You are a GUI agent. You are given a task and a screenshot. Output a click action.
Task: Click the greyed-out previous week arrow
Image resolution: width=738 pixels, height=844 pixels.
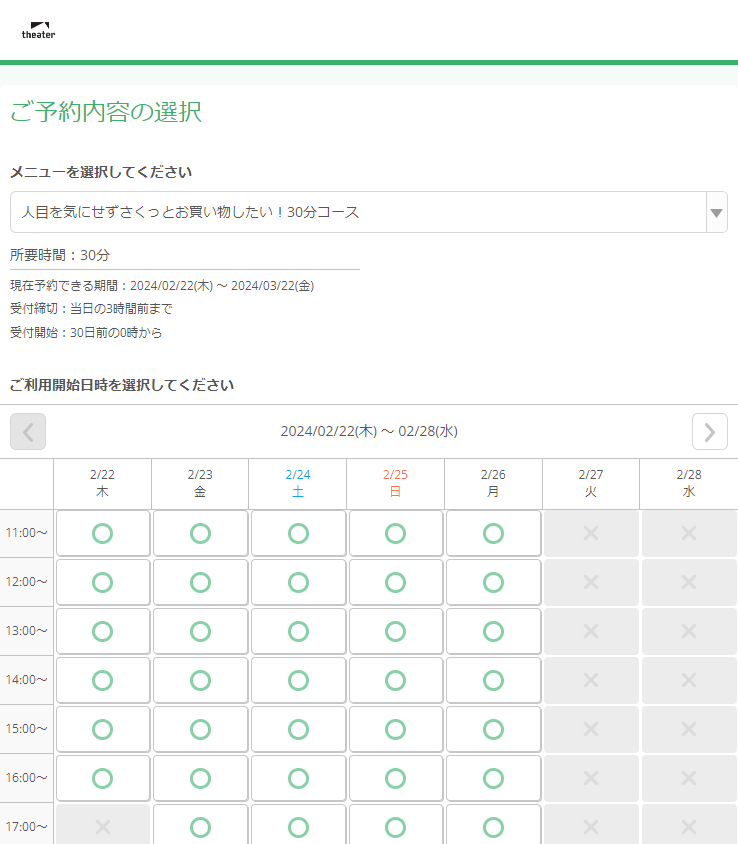coord(27,431)
